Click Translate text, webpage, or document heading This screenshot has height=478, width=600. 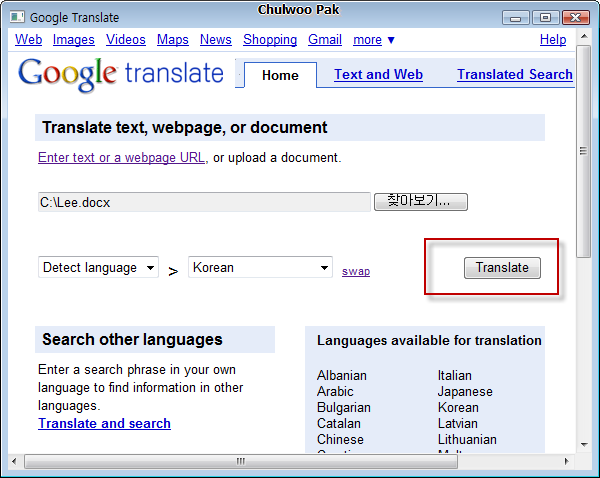tap(184, 127)
